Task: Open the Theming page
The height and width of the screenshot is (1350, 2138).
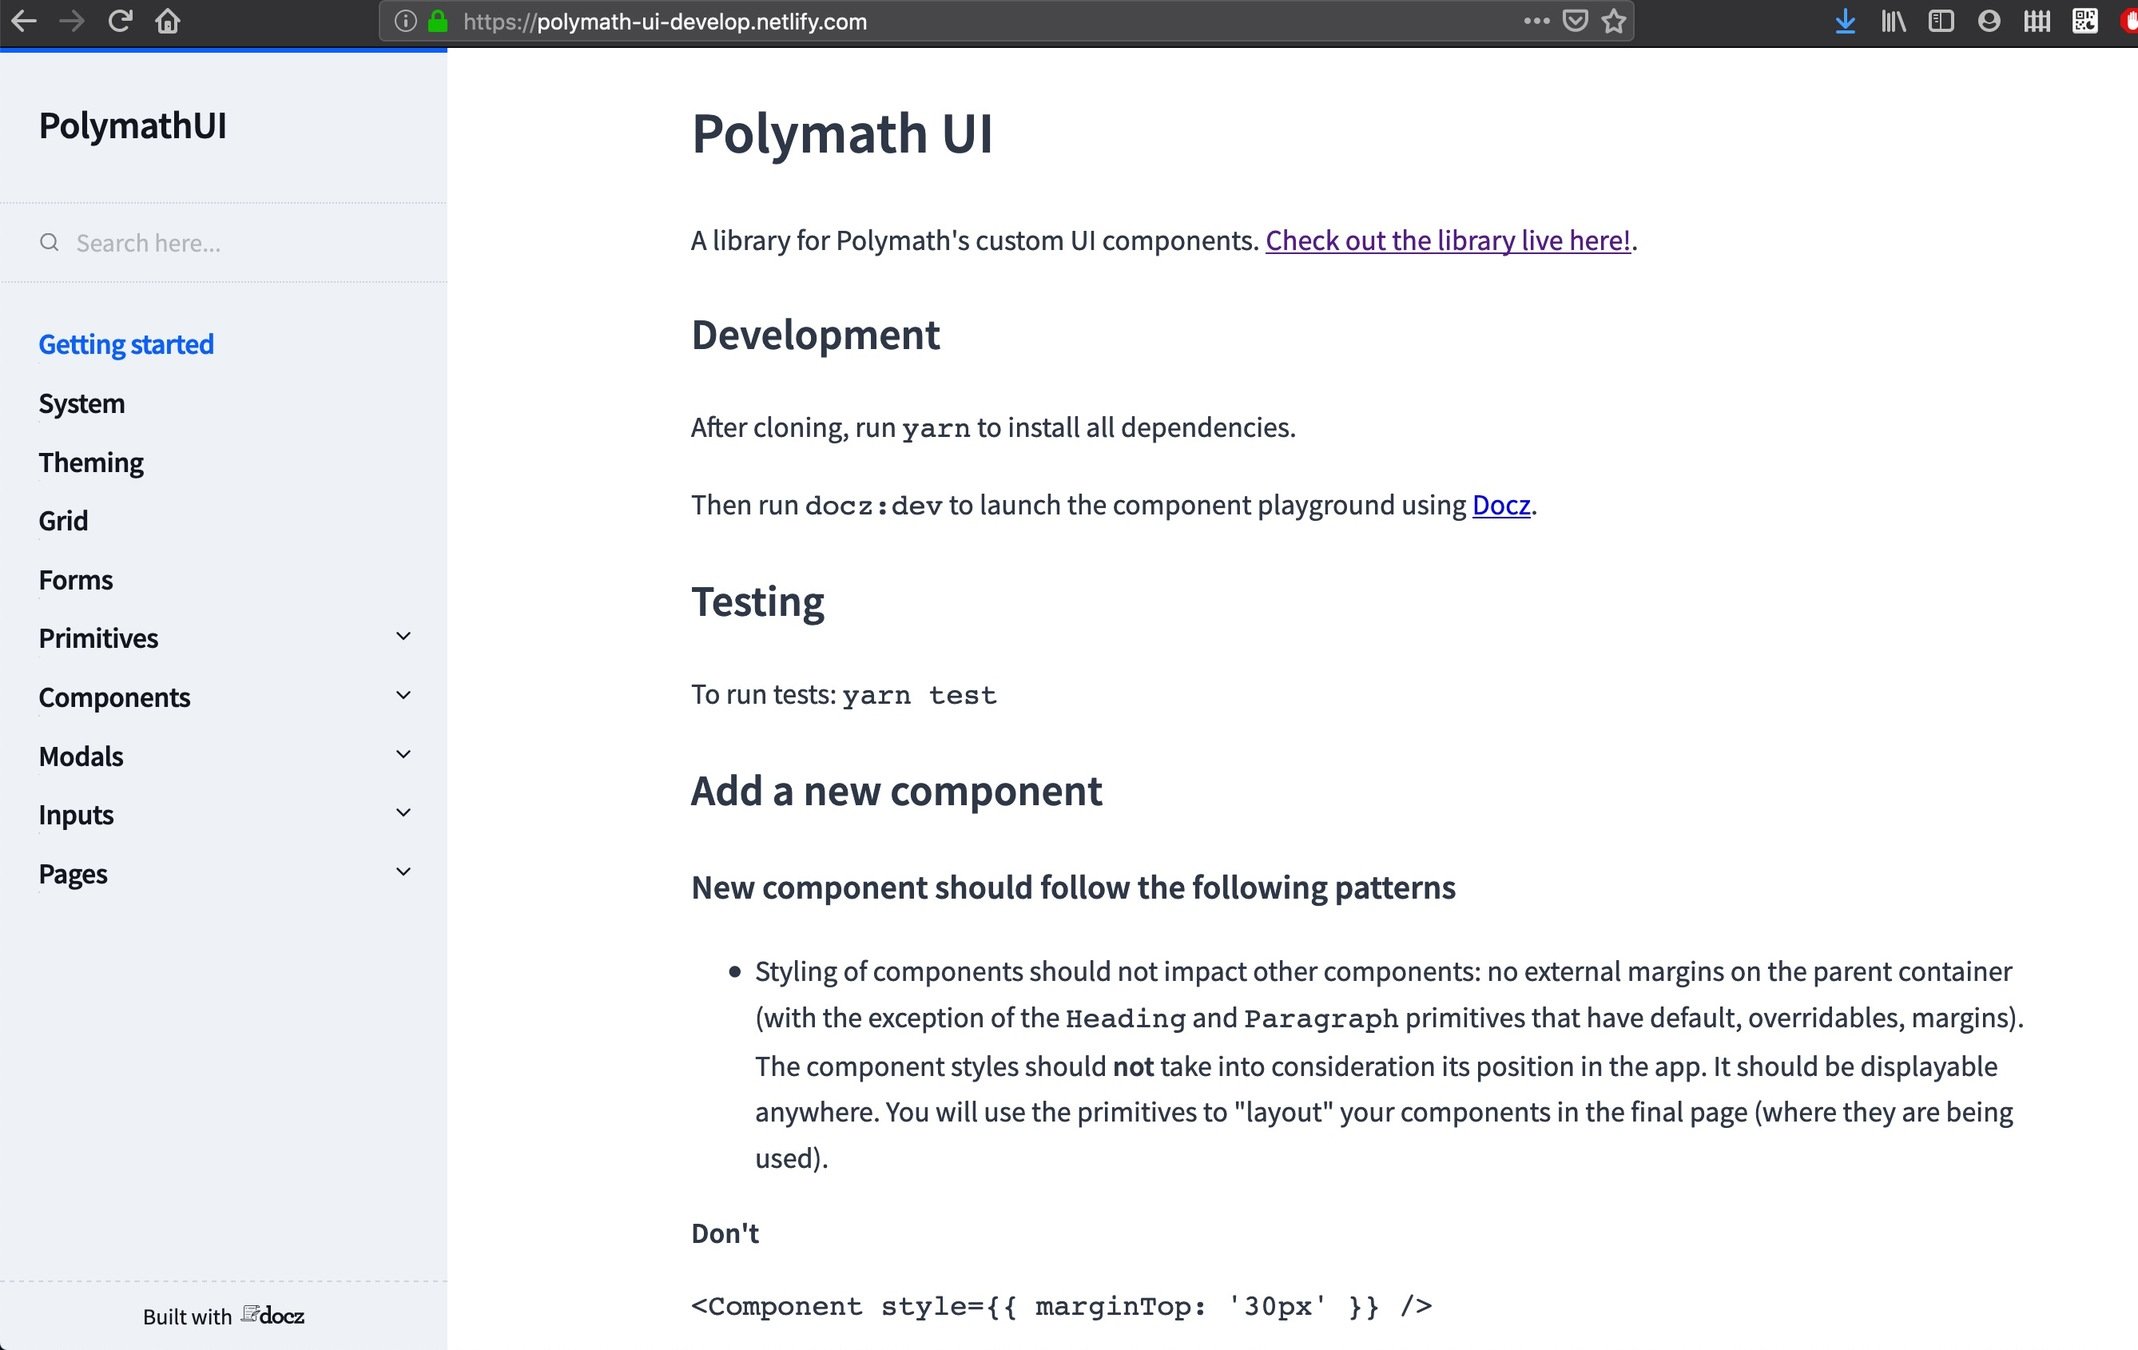Action: coord(91,463)
